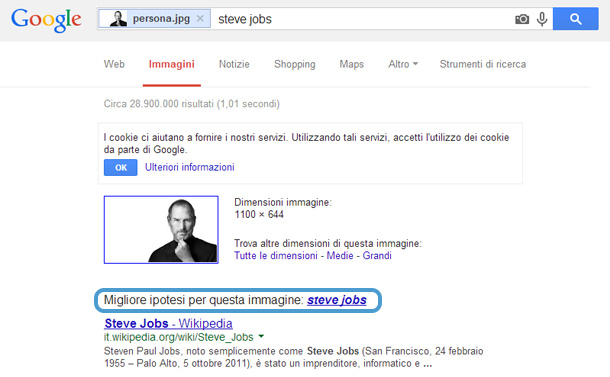
Task: Open Tutte le dimensioni link
Action: pyautogui.click(x=276, y=256)
